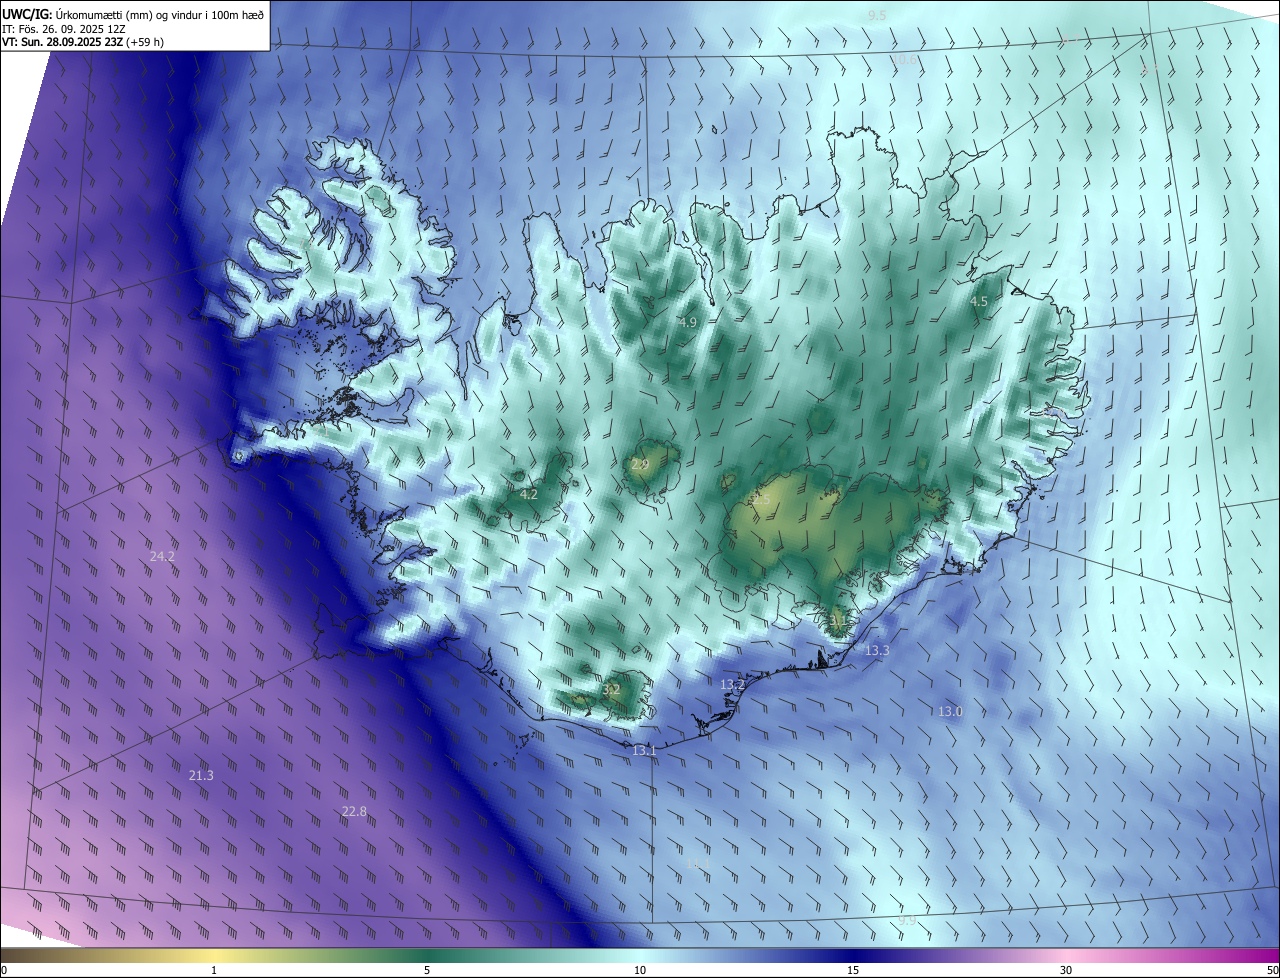This screenshot has width=1280, height=978.
Task: Select the color bar tick label 10
Action: (640, 970)
